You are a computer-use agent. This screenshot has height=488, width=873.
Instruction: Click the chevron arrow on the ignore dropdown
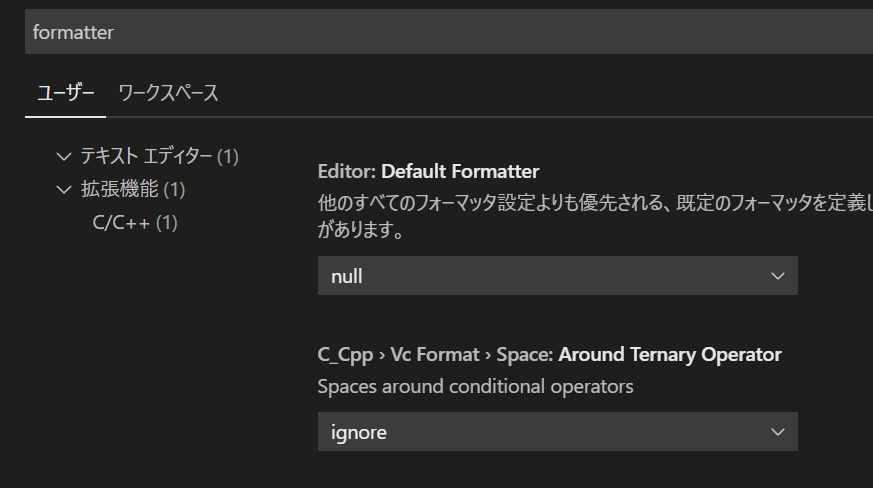pos(778,432)
